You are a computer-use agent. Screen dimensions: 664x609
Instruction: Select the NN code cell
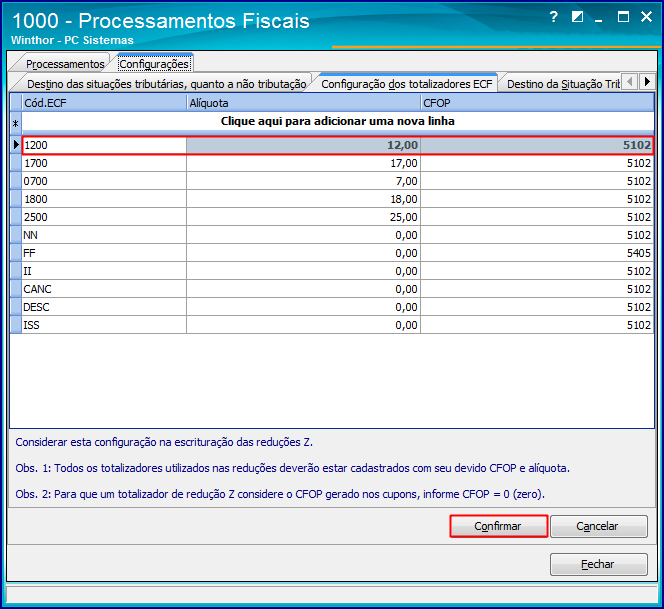[x=104, y=235]
